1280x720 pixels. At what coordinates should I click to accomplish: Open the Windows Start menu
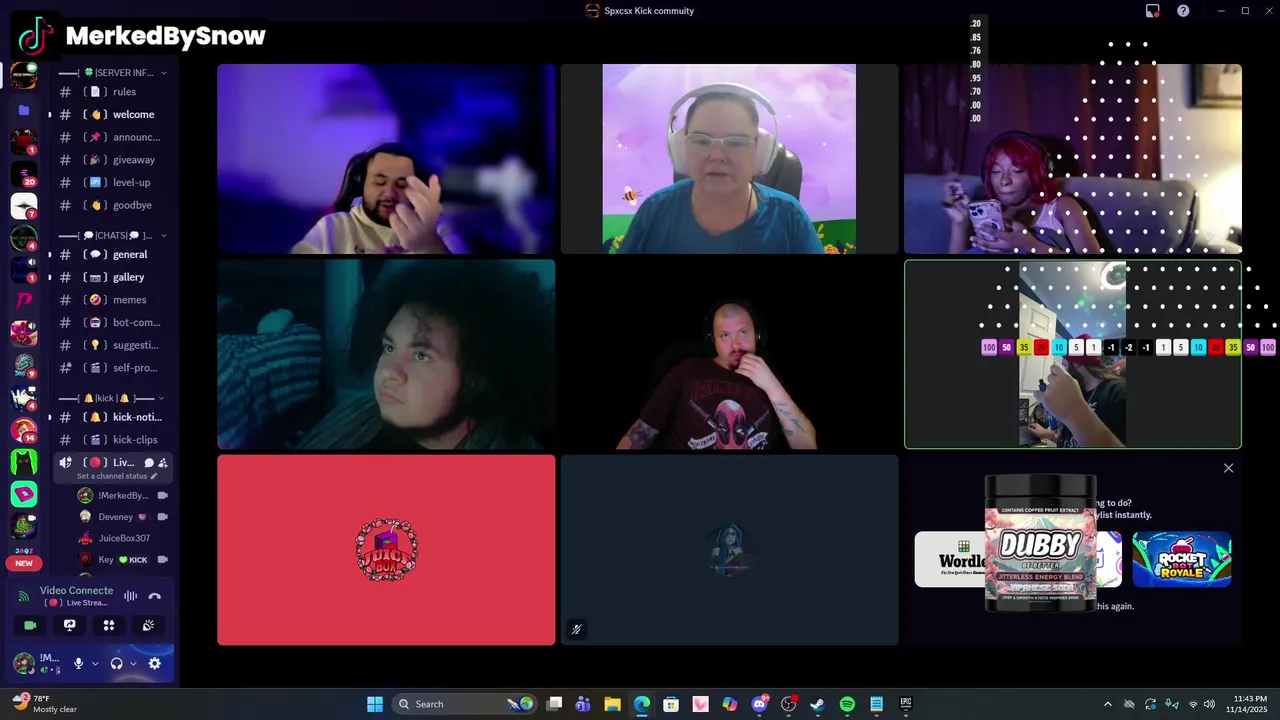pos(375,704)
